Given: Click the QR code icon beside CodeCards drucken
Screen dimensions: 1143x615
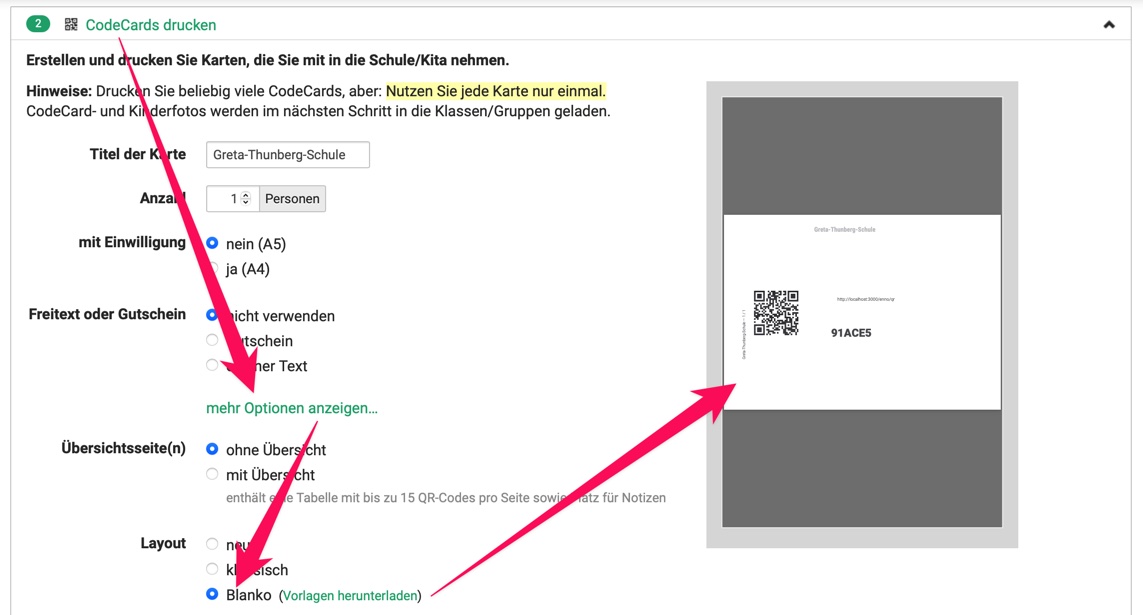Looking at the screenshot, I should pos(71,24).
